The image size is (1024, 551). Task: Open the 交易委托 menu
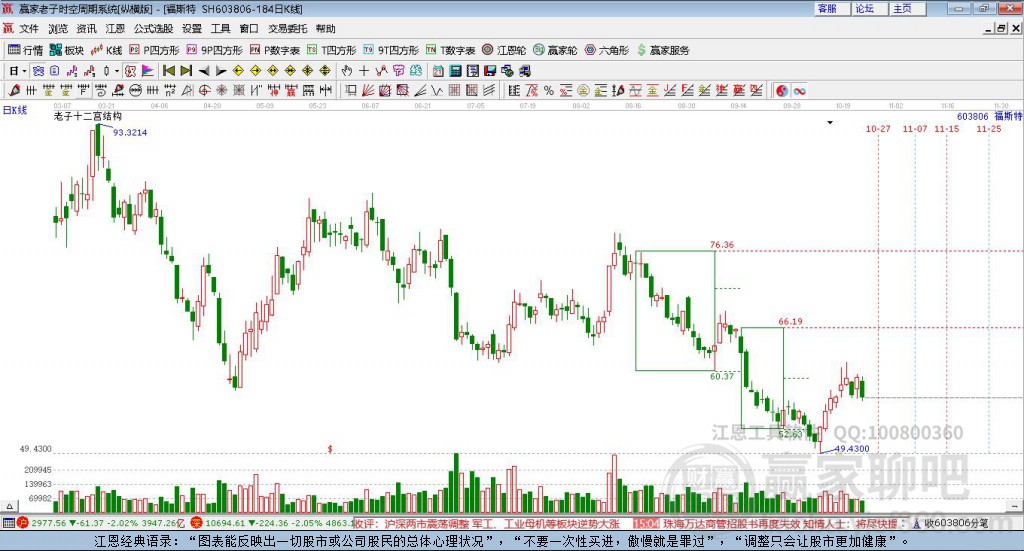coord(287,29)
